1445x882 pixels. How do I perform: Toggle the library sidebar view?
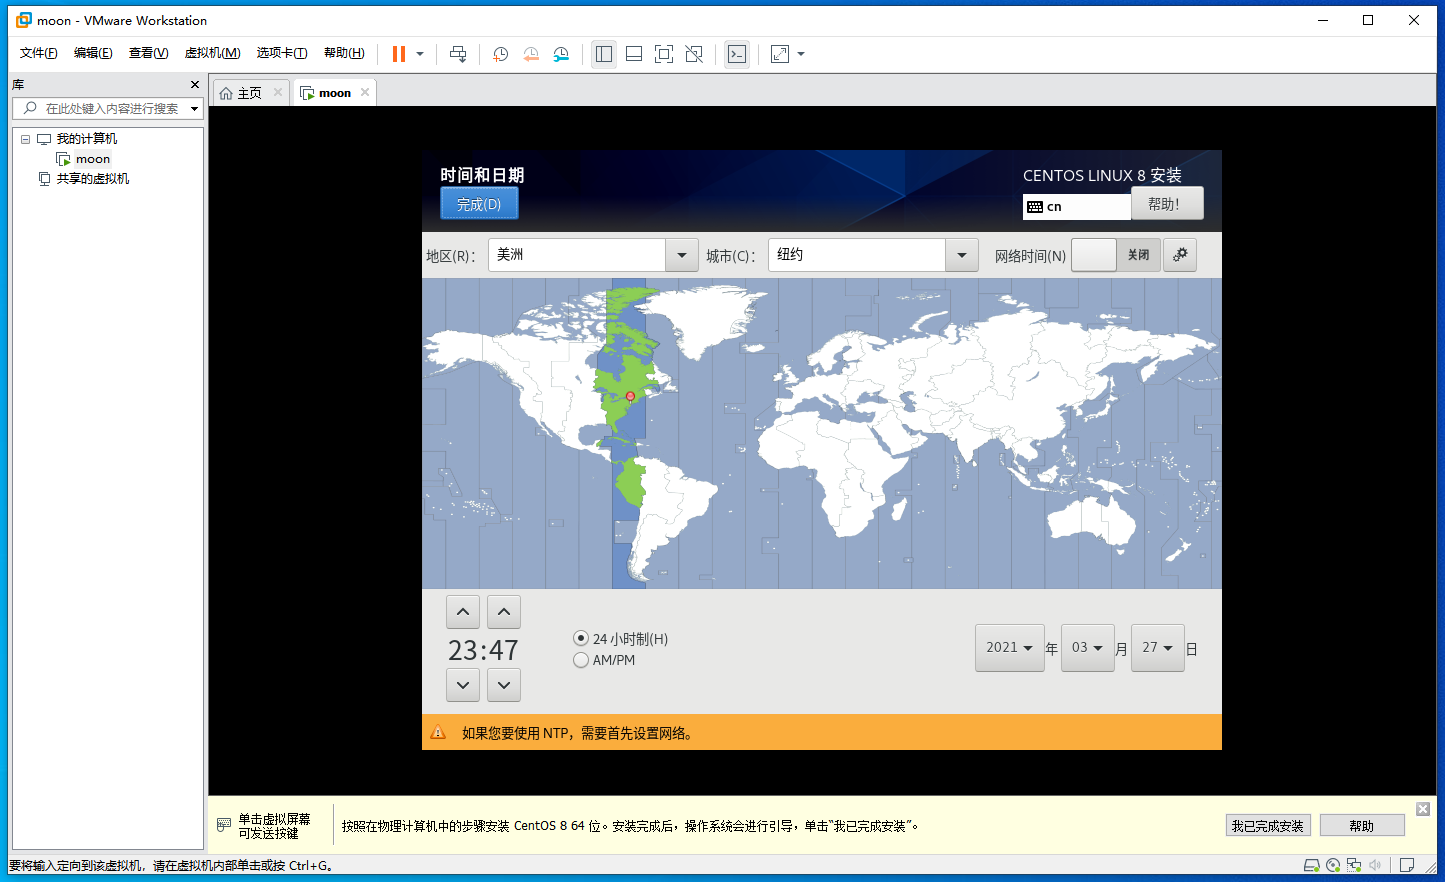(604, 54)
